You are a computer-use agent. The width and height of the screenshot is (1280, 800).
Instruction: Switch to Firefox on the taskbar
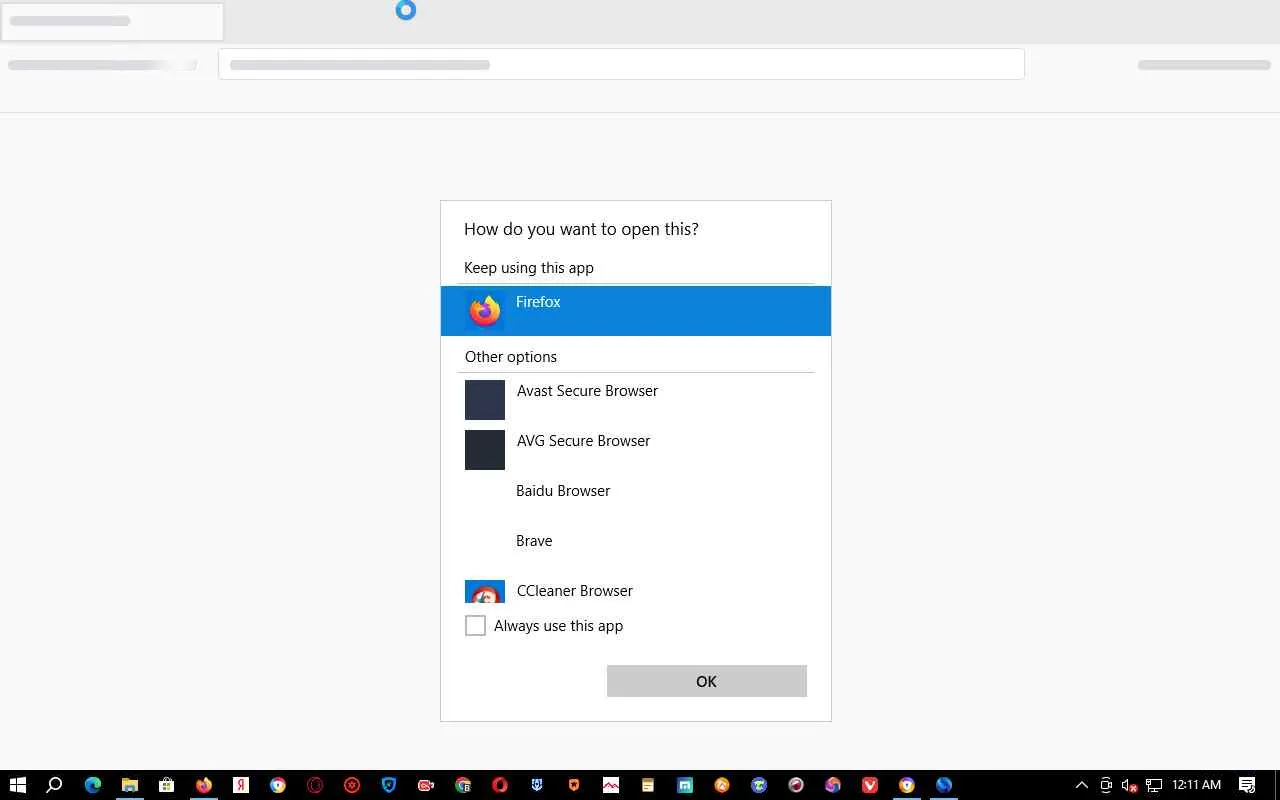203,785
